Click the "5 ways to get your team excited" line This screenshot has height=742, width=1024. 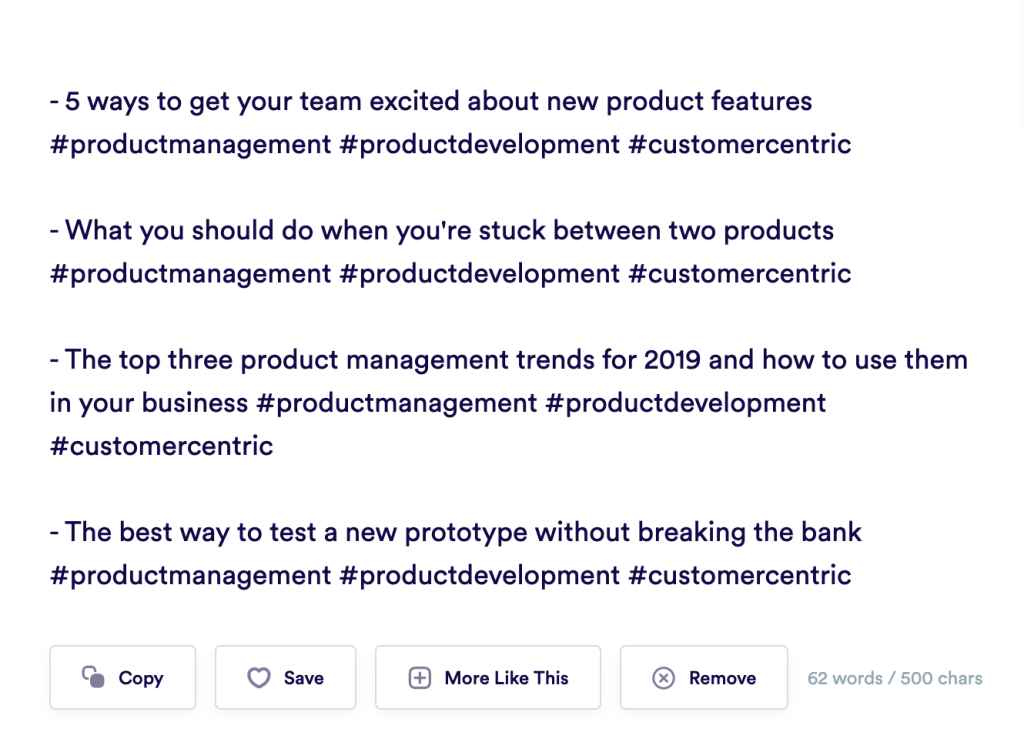coord(431,101)
